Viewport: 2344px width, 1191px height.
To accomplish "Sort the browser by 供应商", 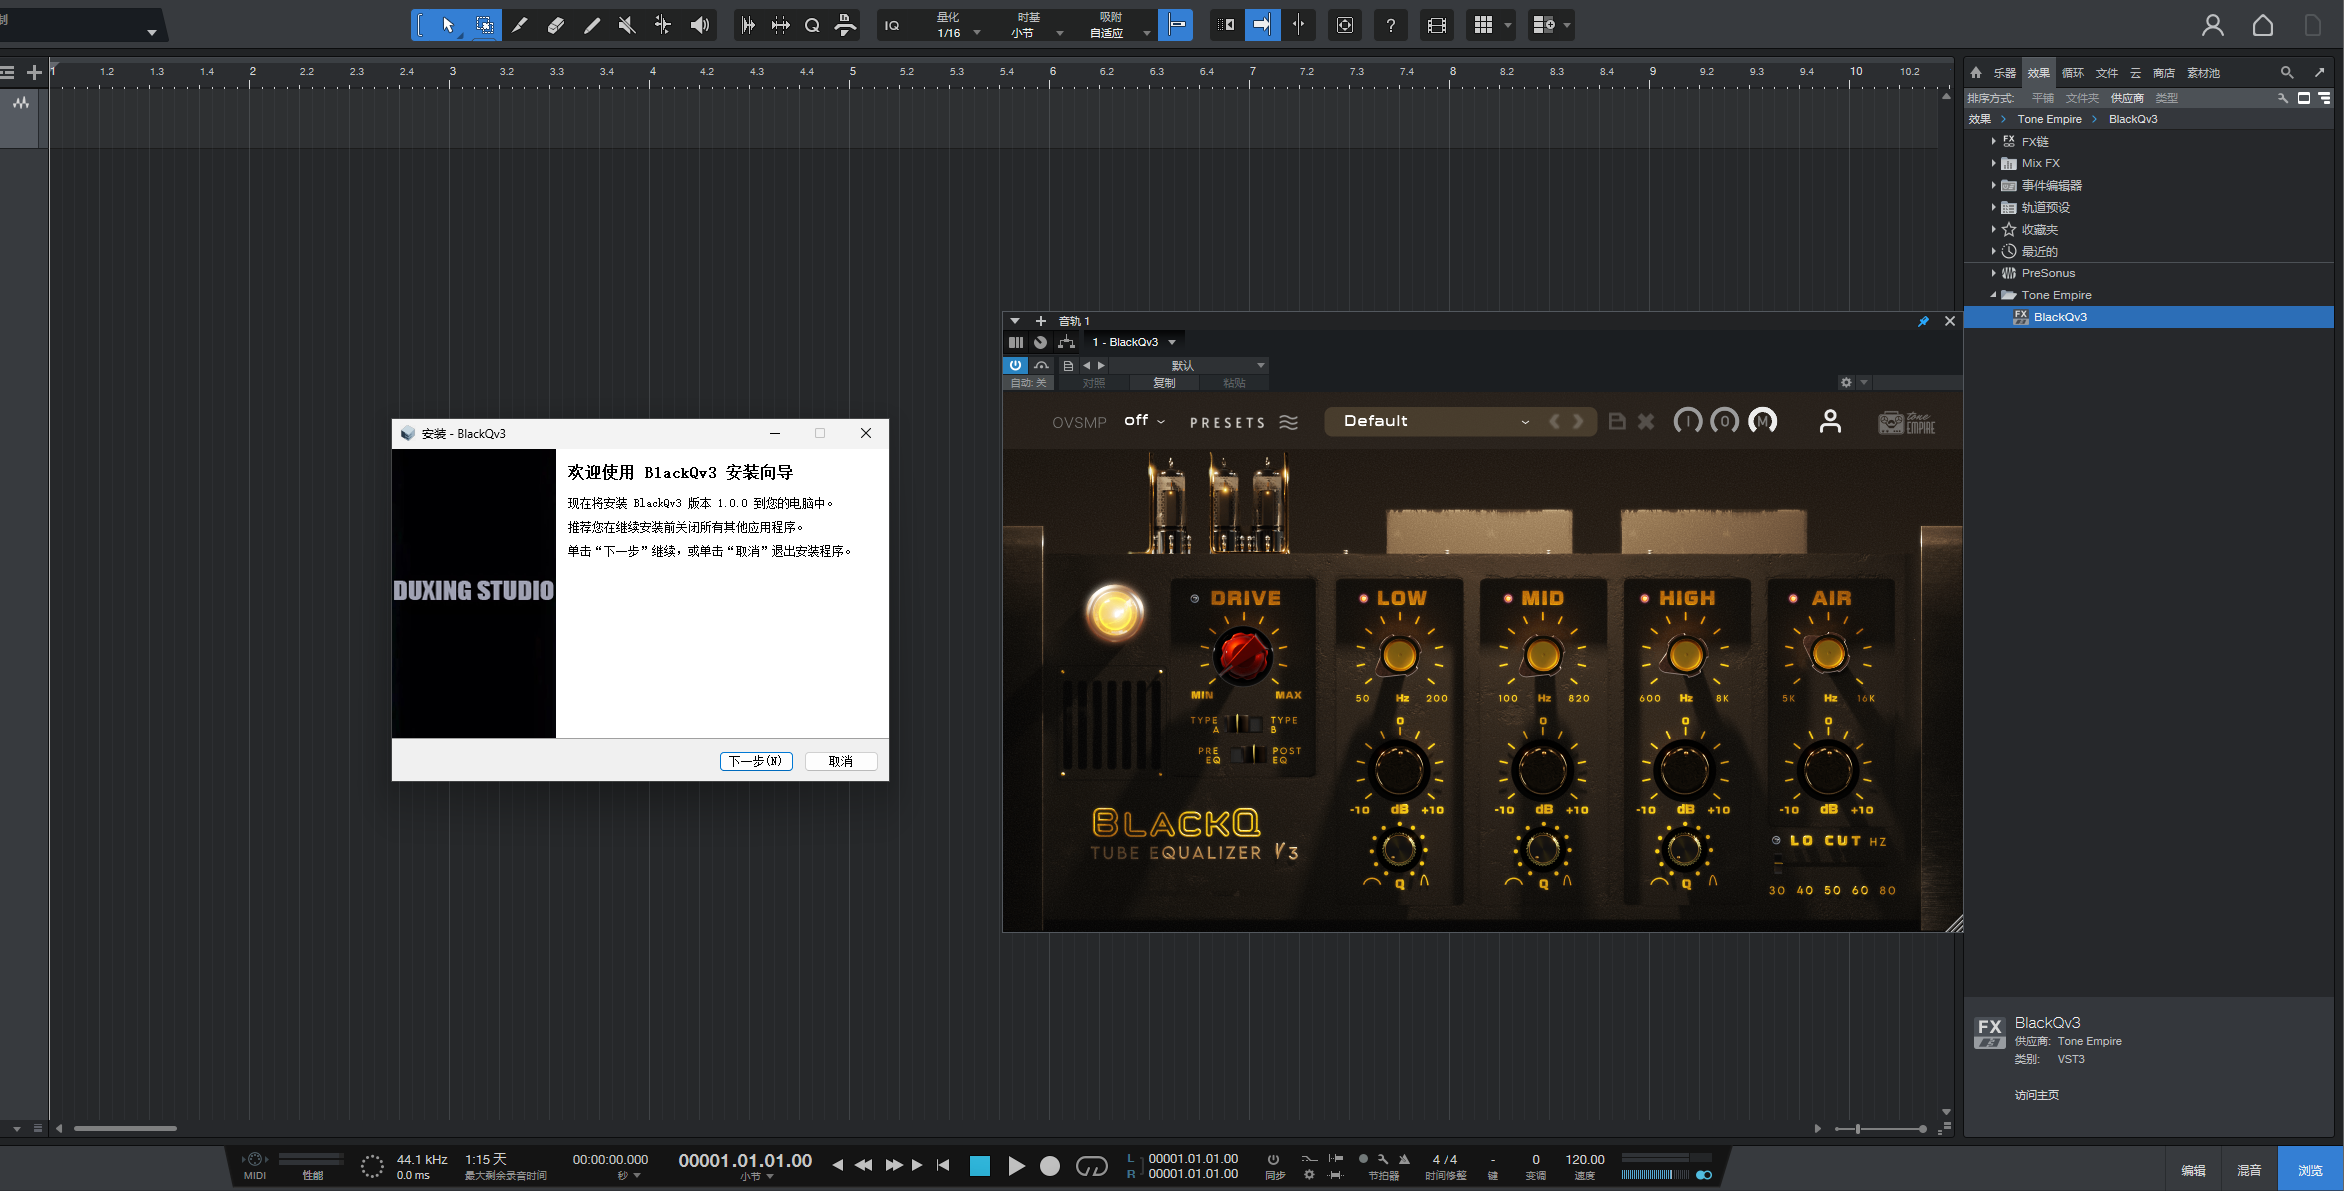I will (2127, 98).
